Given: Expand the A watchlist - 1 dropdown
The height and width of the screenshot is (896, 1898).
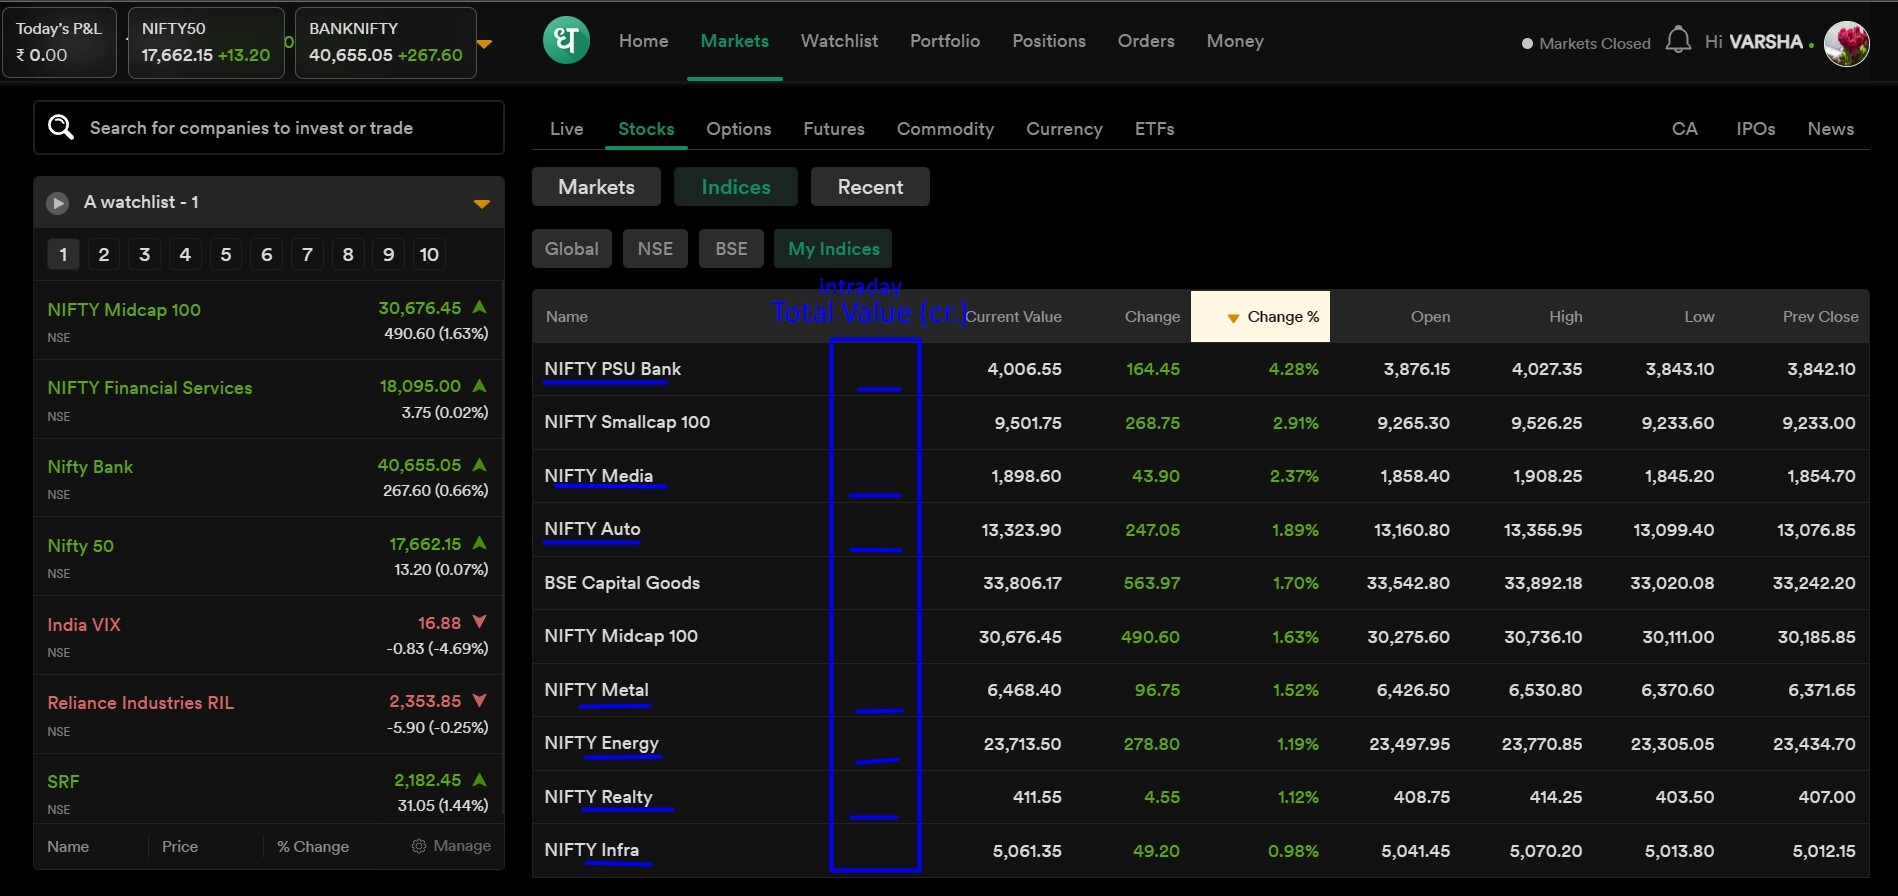Looking at the screenshot, I should click(482, 204).
